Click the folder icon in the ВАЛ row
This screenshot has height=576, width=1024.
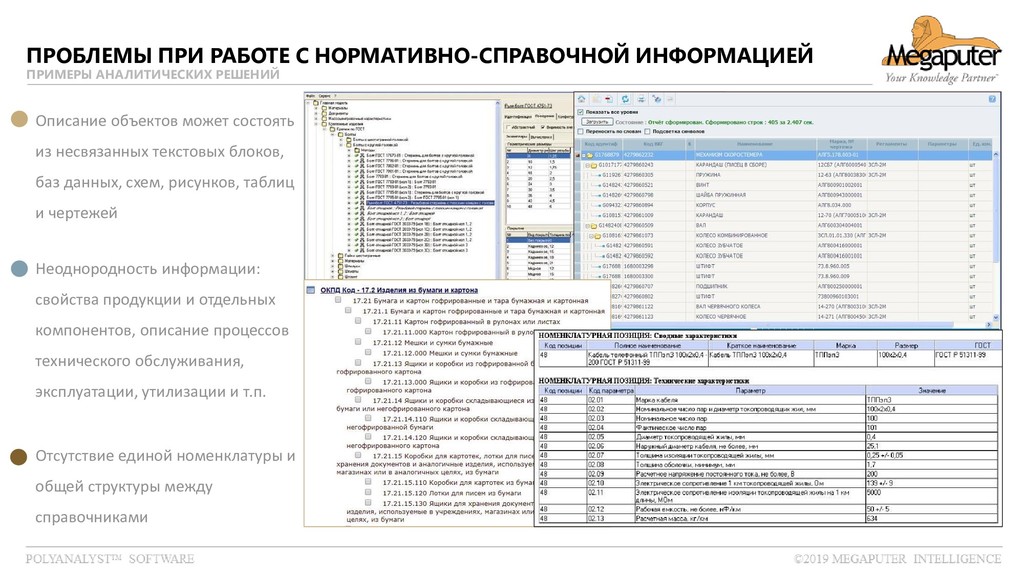pyautogui.click(x=594, y=226)
